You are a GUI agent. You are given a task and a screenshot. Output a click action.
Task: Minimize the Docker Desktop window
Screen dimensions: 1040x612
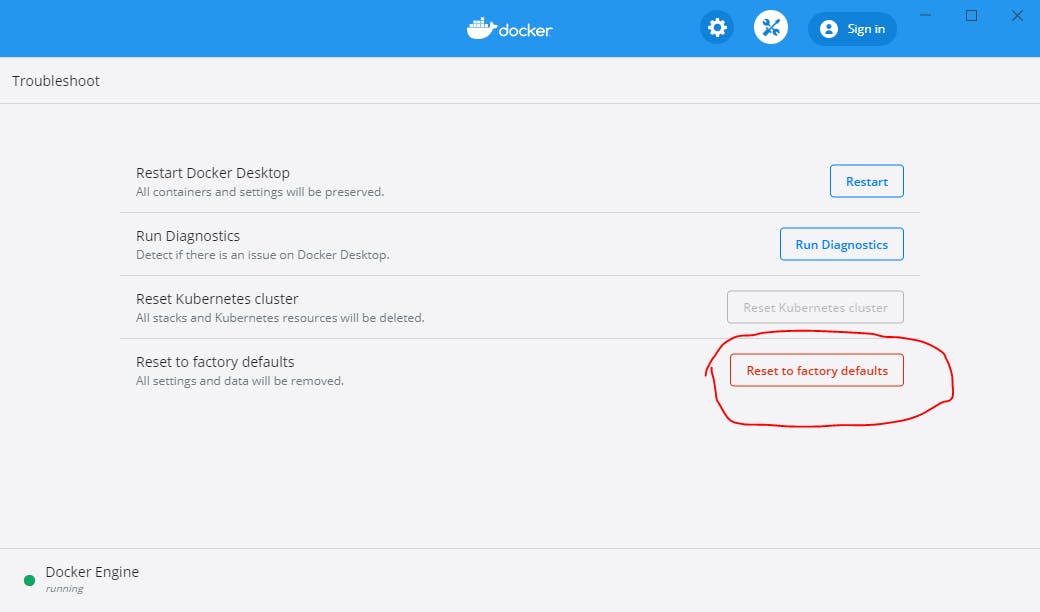tap(925, 15)
